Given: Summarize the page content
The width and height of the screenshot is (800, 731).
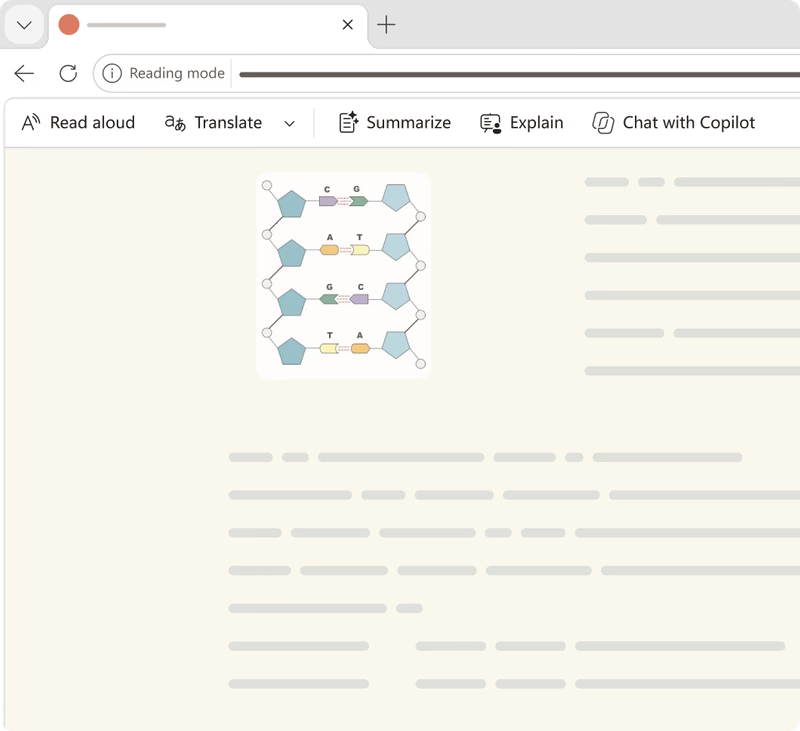Looking at the screenshot, I should click(x=395, y=123).
